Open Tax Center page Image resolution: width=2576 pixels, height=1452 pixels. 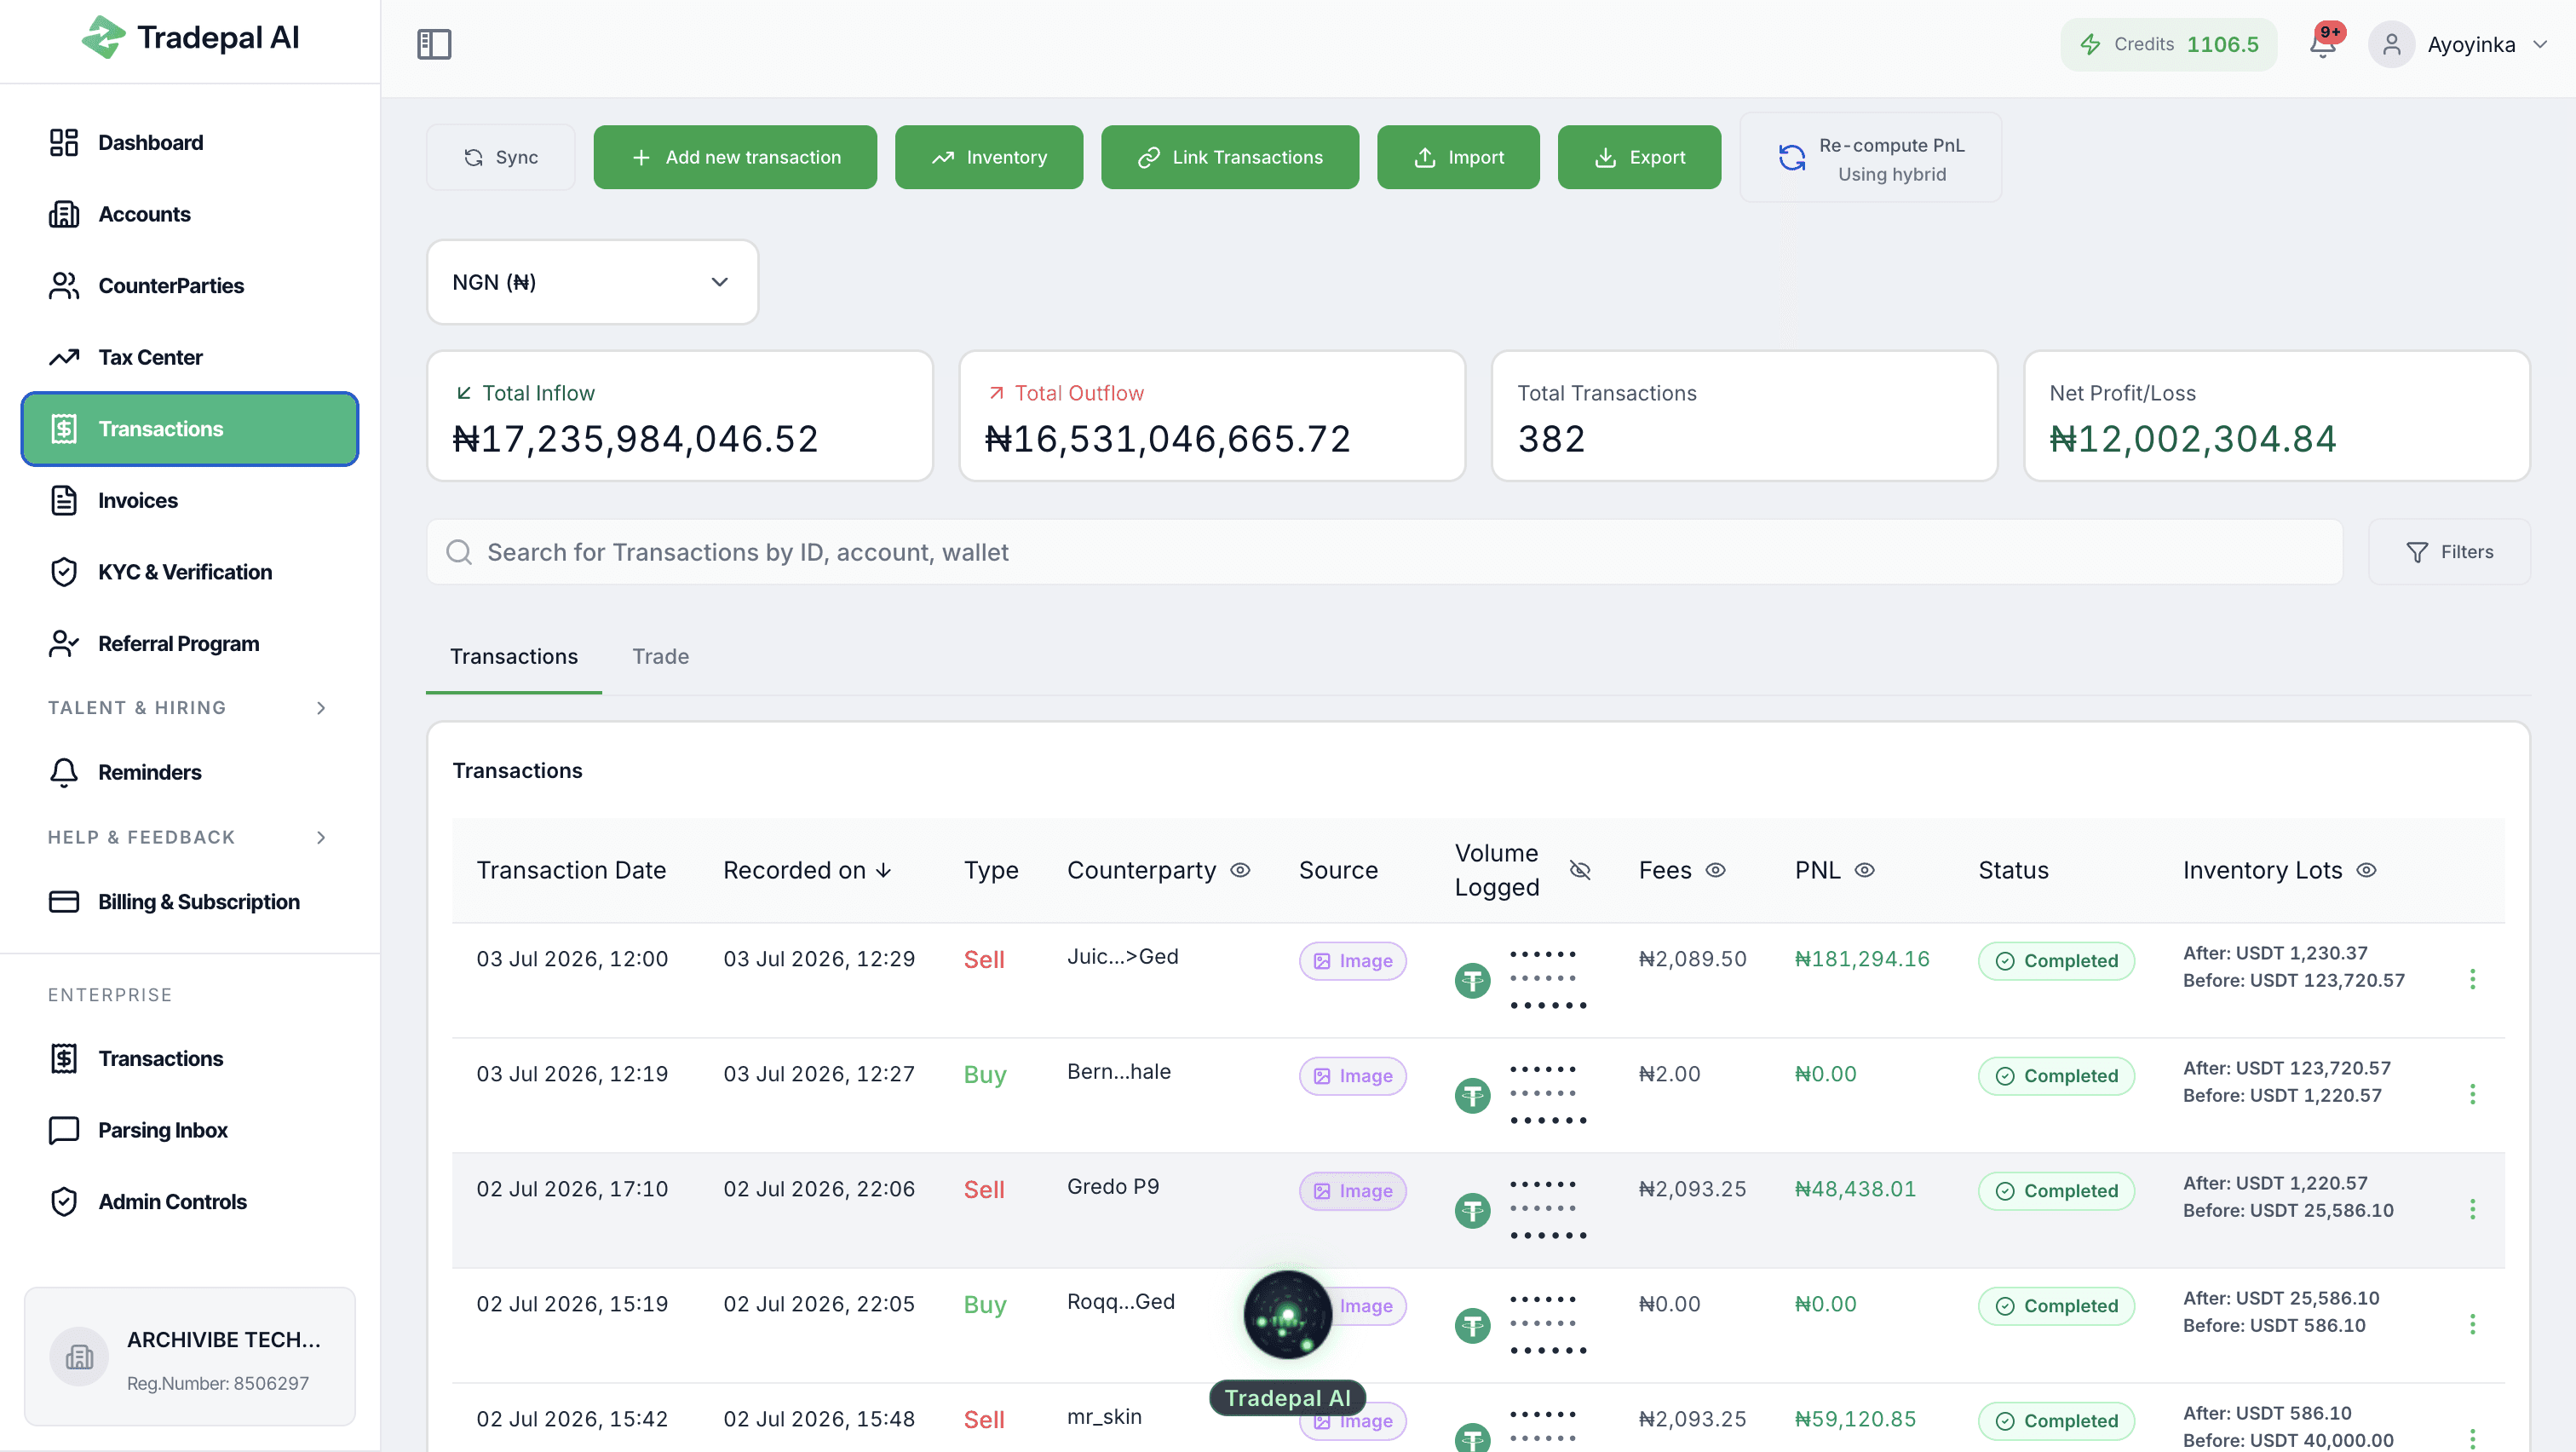pyautogui.click(x=190, y=357)
